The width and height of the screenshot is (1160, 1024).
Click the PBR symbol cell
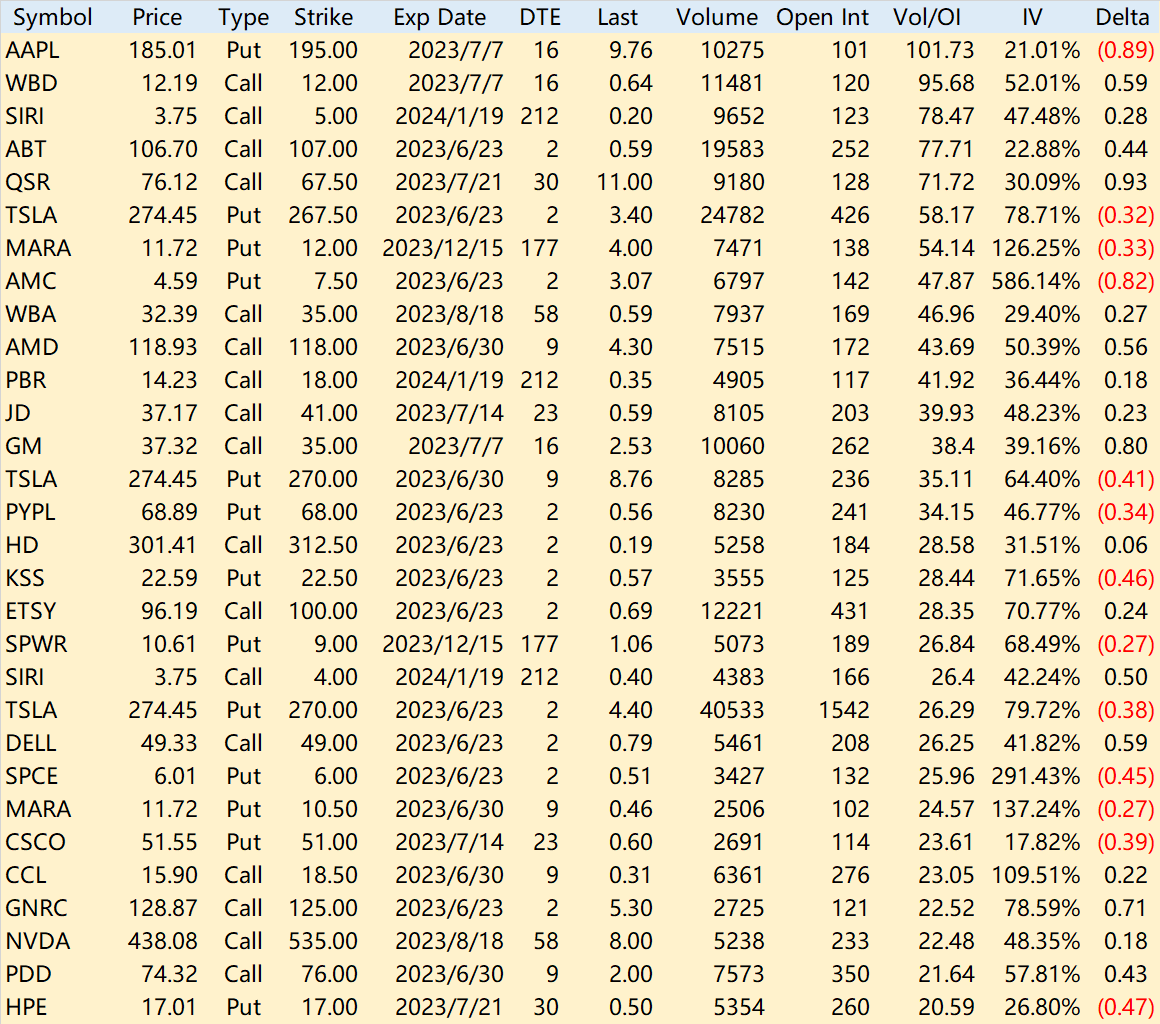point(26,380)
